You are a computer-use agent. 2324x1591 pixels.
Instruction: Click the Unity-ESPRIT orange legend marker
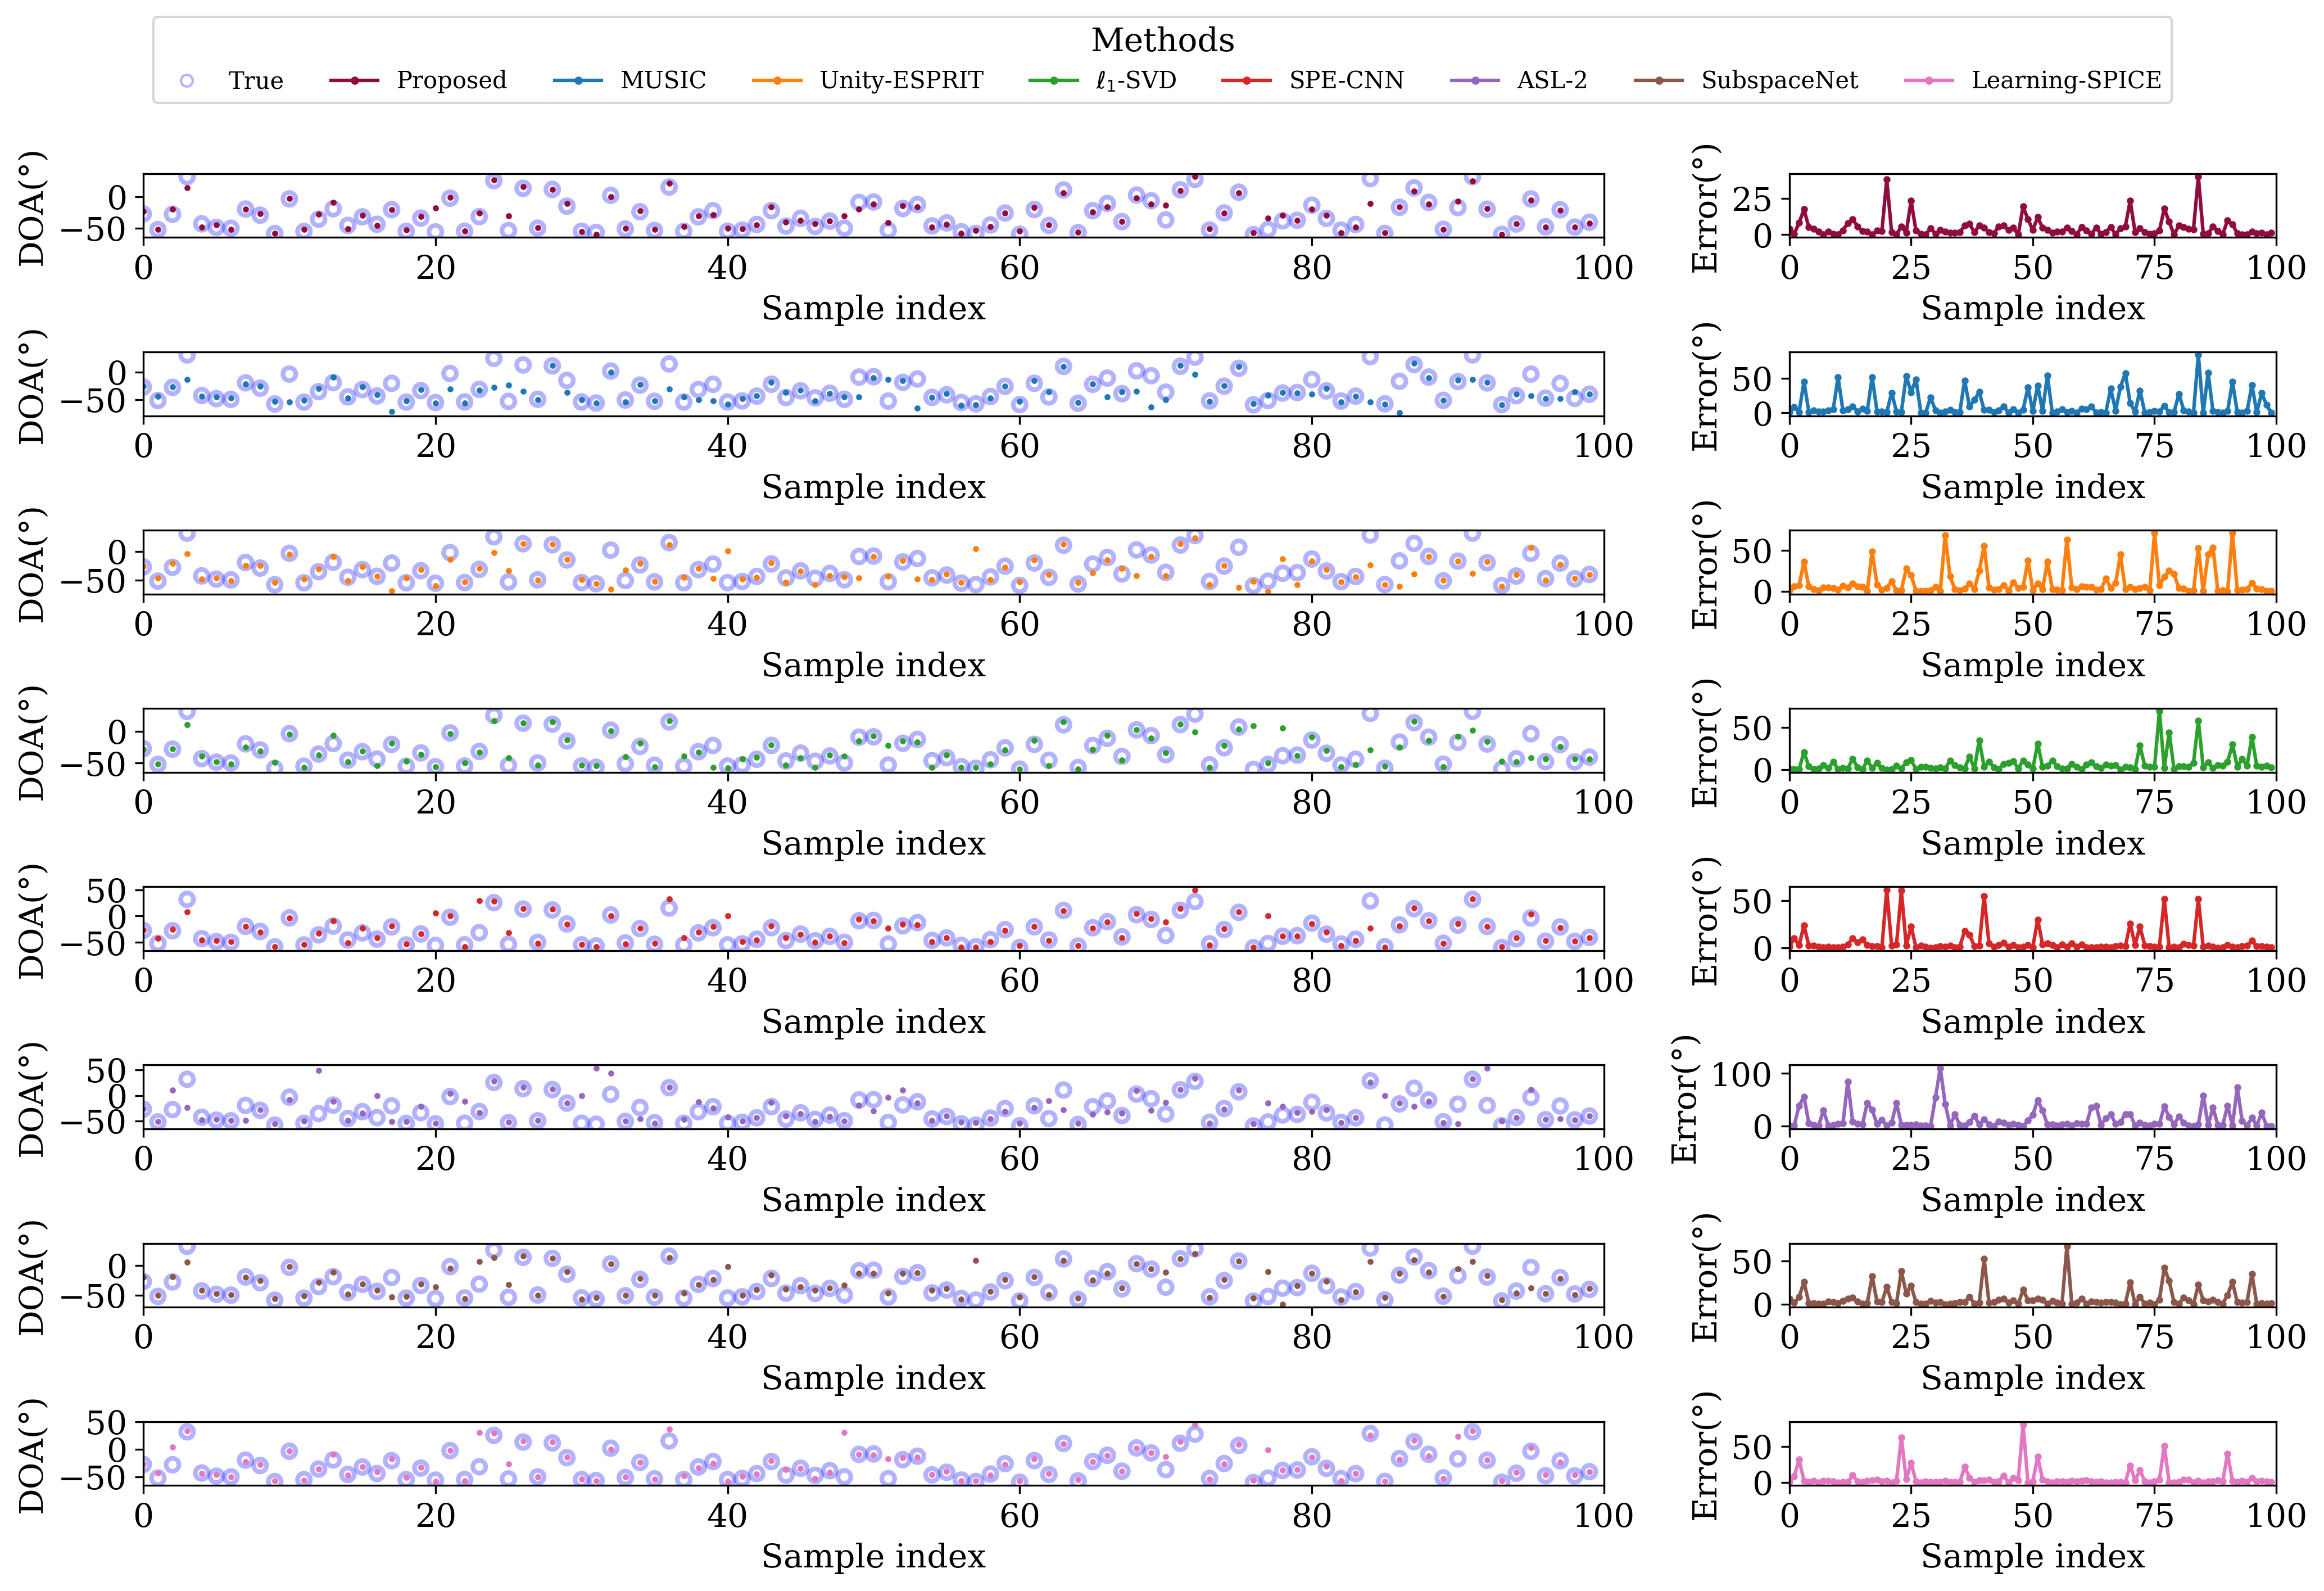coord(777,81)
